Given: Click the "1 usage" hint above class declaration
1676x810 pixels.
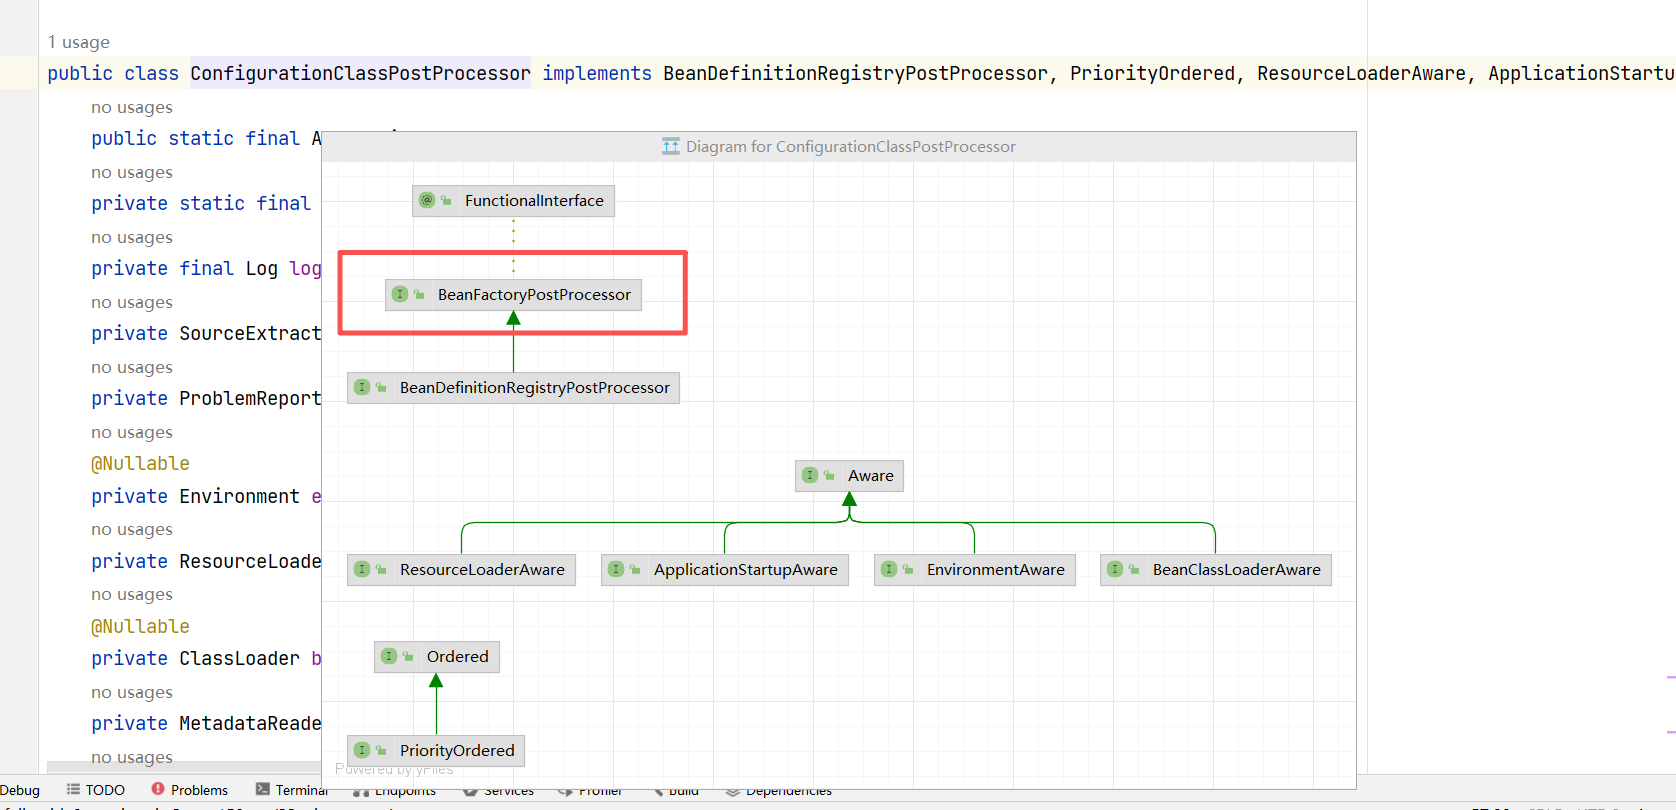Looking at the screenshot, I should (x=79, y=42).
